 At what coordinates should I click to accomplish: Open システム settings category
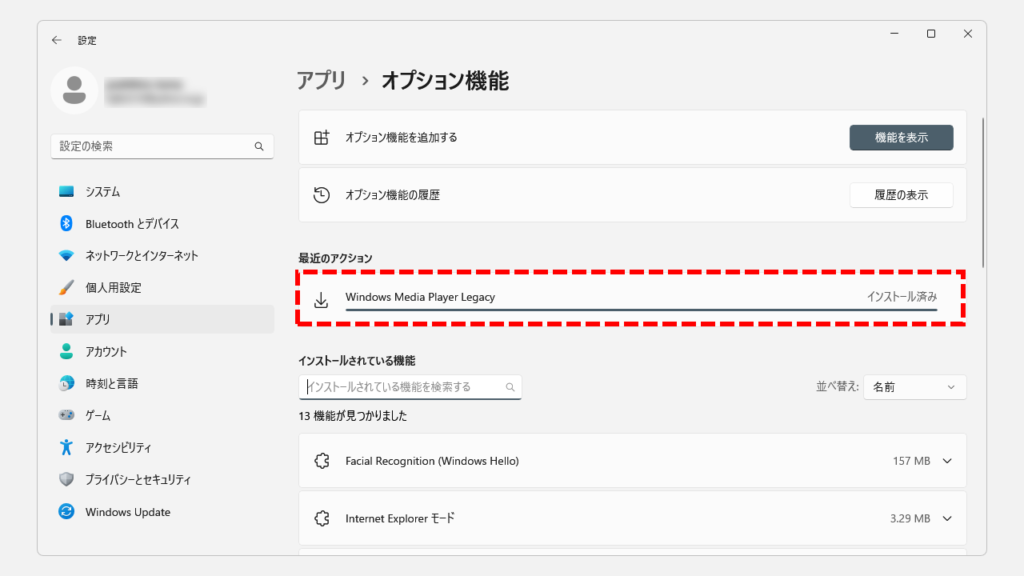(x=102, y=192)
